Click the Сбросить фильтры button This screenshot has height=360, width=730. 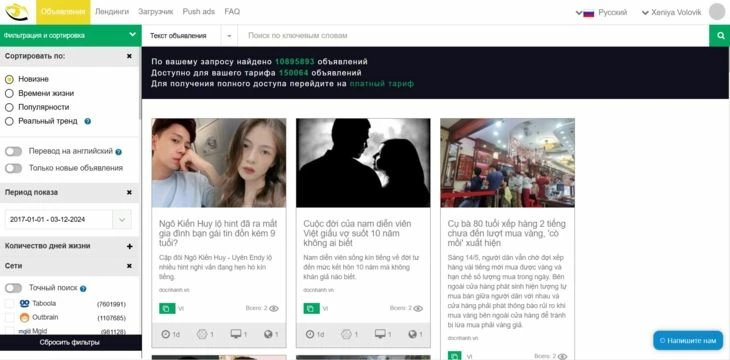point(70,343)
